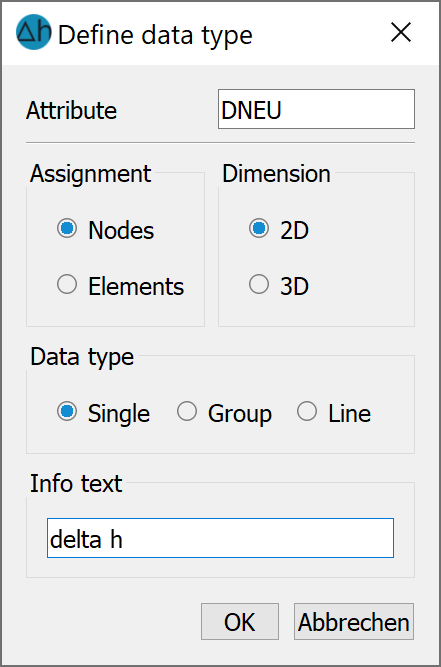Click the Attribute field containing DNEU
This screenshot has height=667, width=441.
click(x=316, y=109)
